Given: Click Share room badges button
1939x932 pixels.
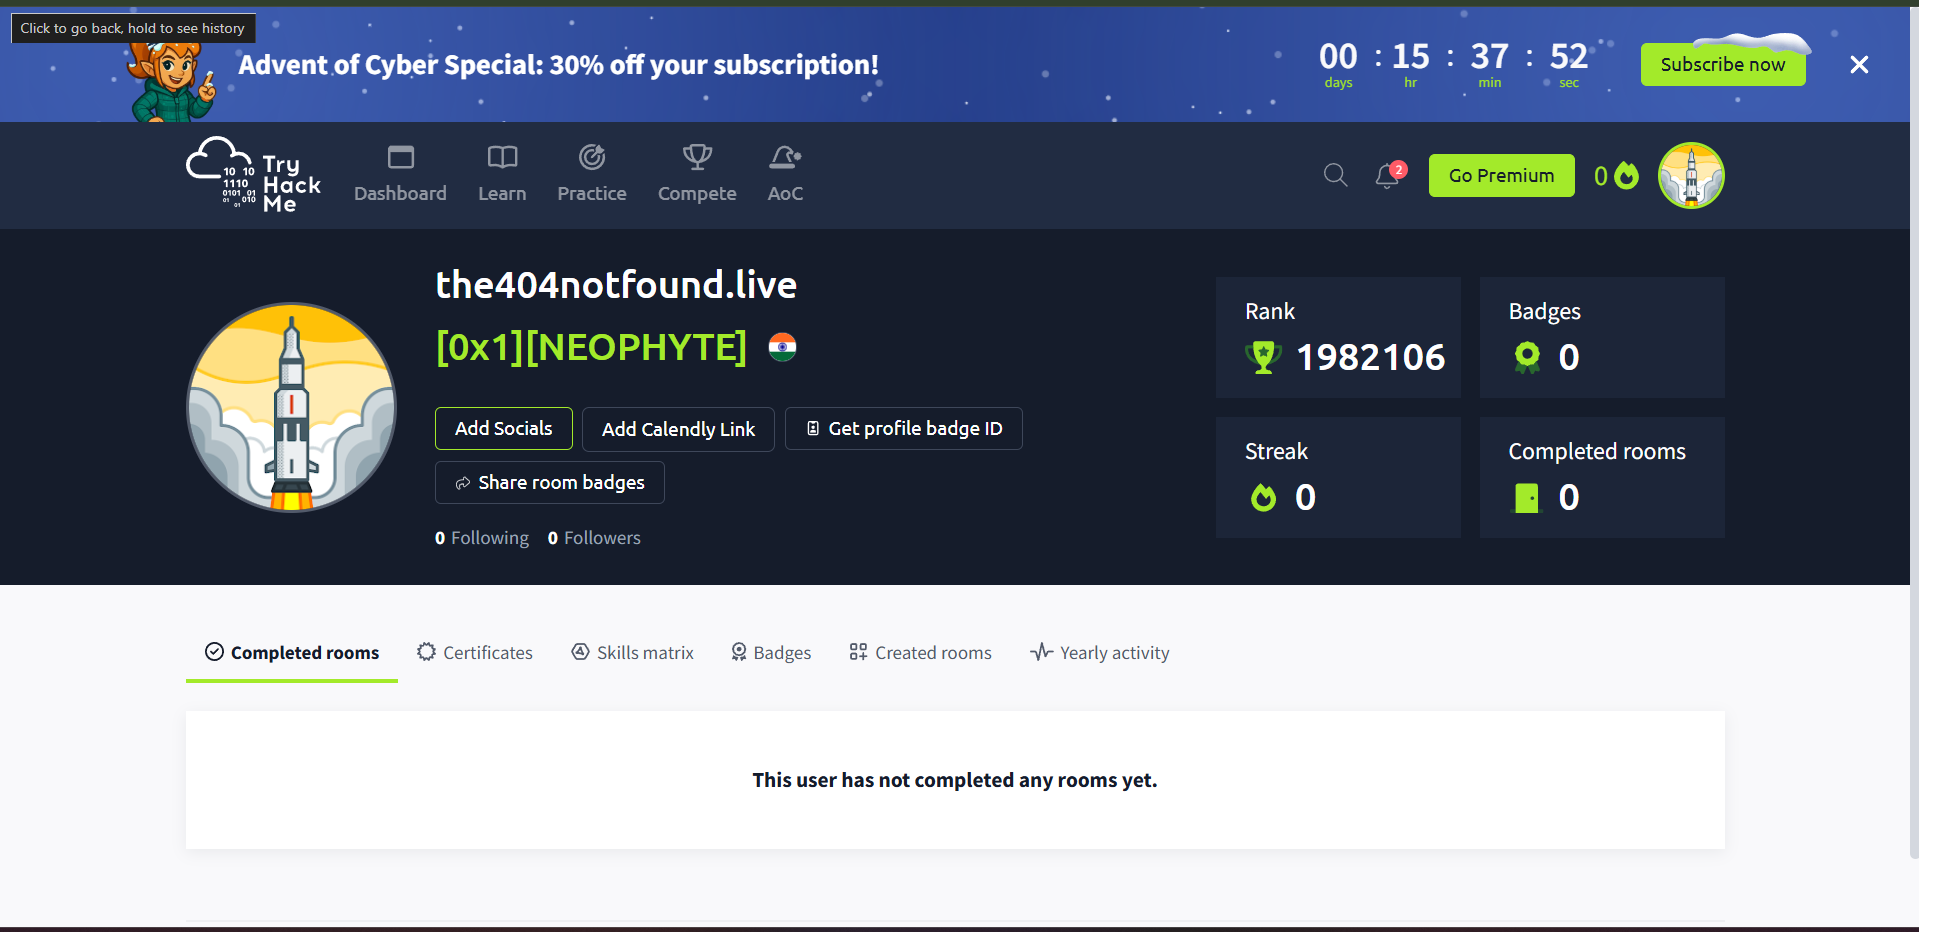Looking at the screenshot, I should pyautogui.click(x=550, y=482).
